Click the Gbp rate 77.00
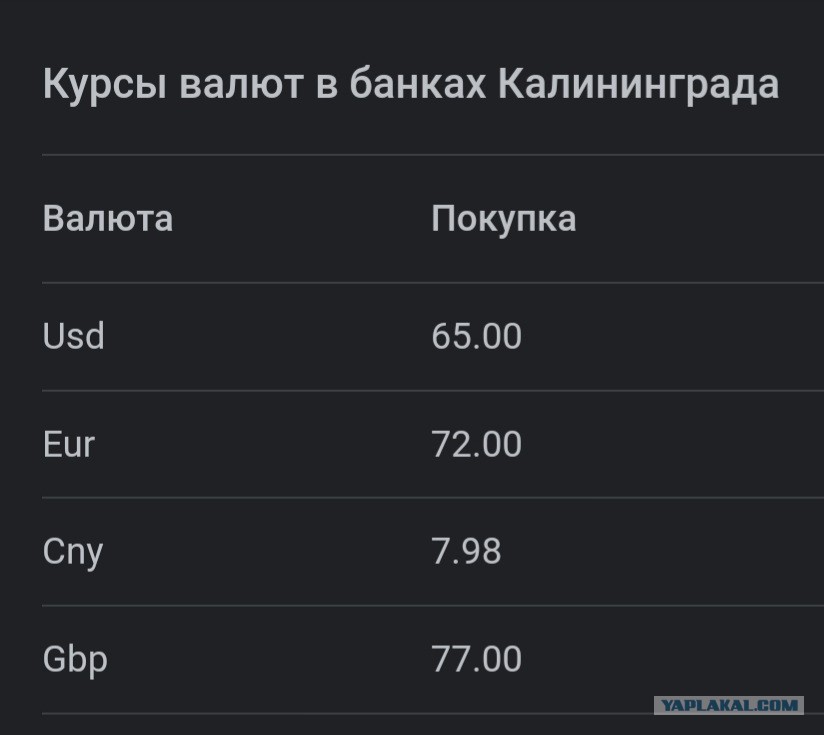This screenshot has width=824, height=735. click(476, 659)
